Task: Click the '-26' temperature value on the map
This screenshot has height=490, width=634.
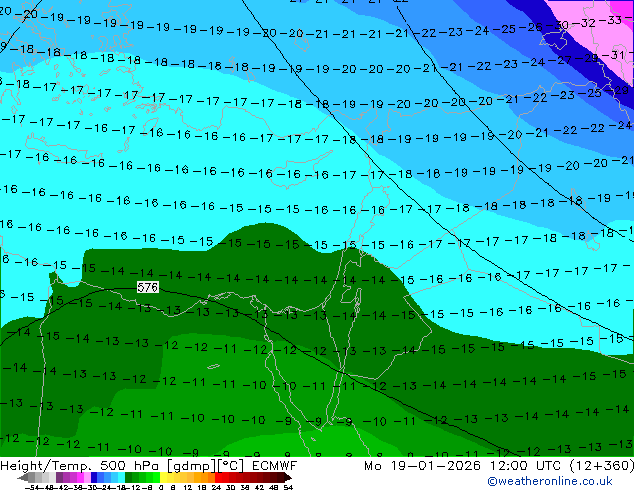Action: point(530,27)
